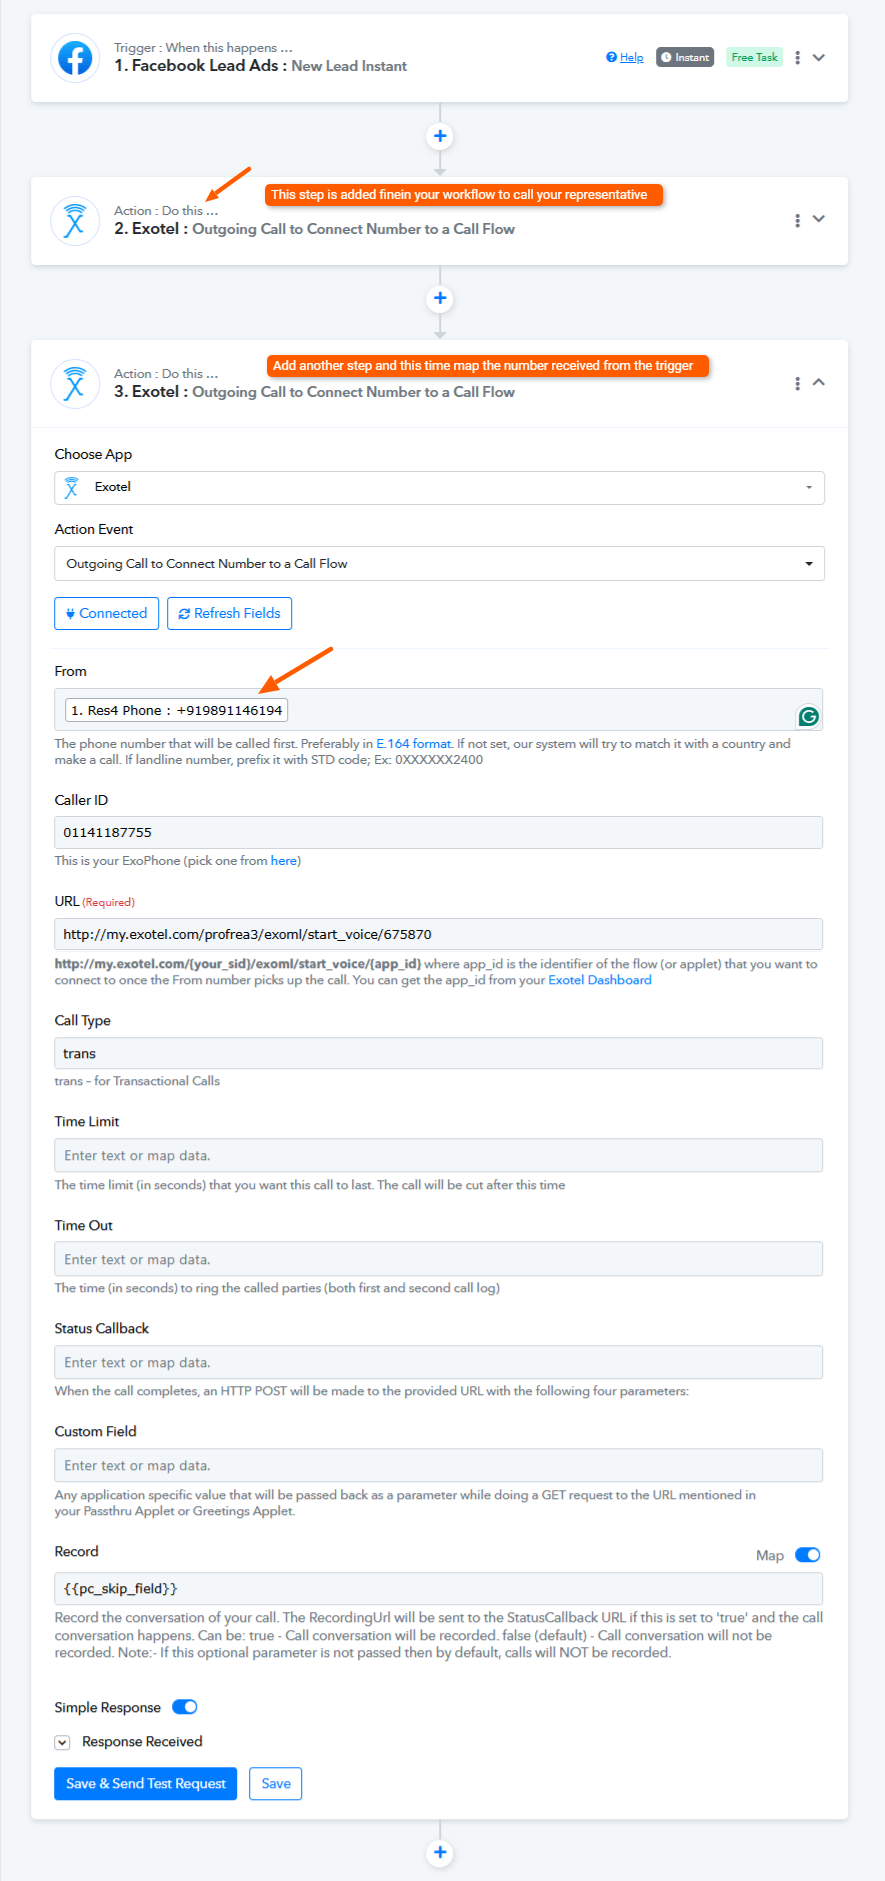The height and width of the screenshot is (1881, 885).
Task: Open the Choose App dropdown showing Exotel
Action: [x=439, y=487]
